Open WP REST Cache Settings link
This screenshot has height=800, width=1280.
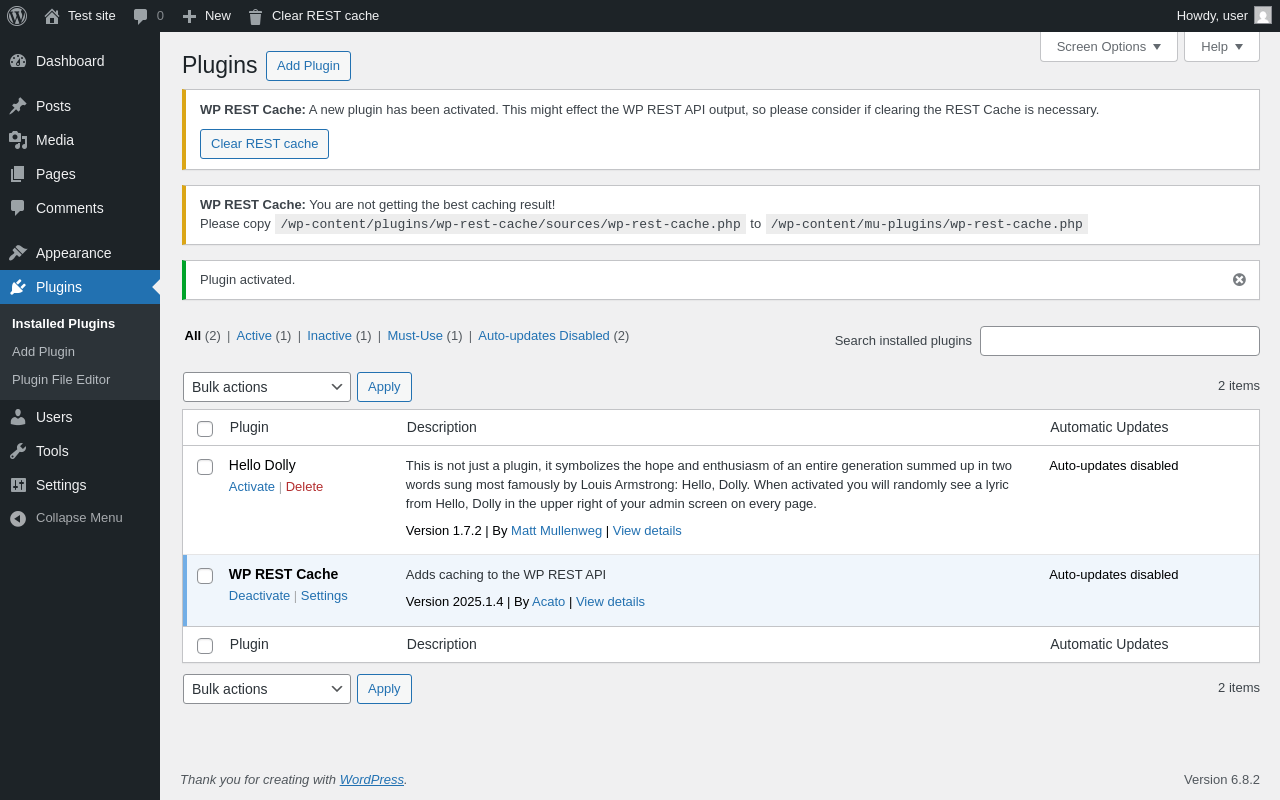pyautogui.click(x=324, y=596)
